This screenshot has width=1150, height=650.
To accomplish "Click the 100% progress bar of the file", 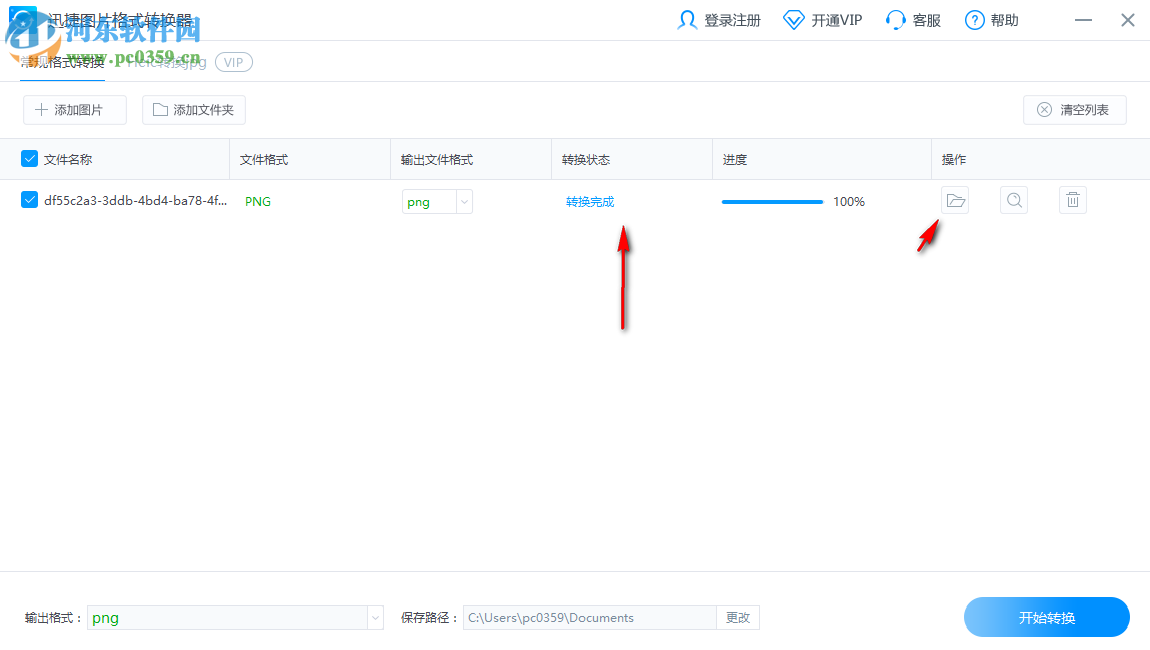I will coord(772,201).
